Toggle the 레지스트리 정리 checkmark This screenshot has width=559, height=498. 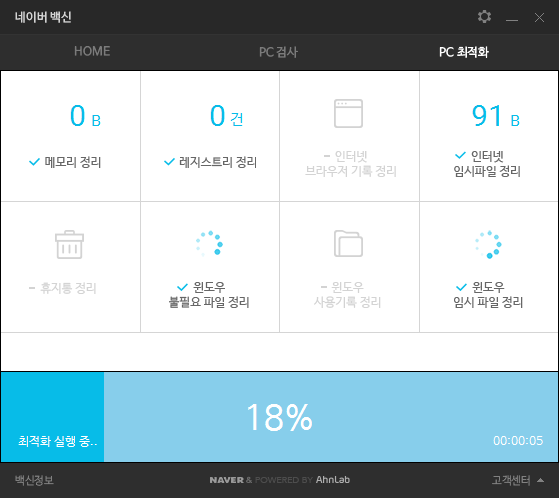click(169, 162)
